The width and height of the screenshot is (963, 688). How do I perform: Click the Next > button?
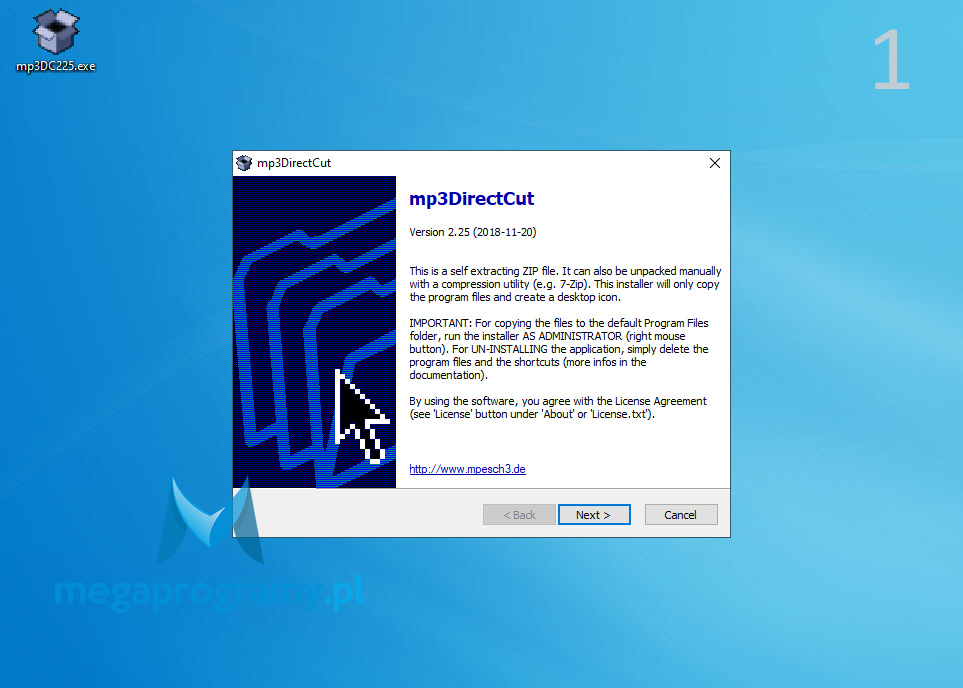pyautogui.click(x=594, y=515)
